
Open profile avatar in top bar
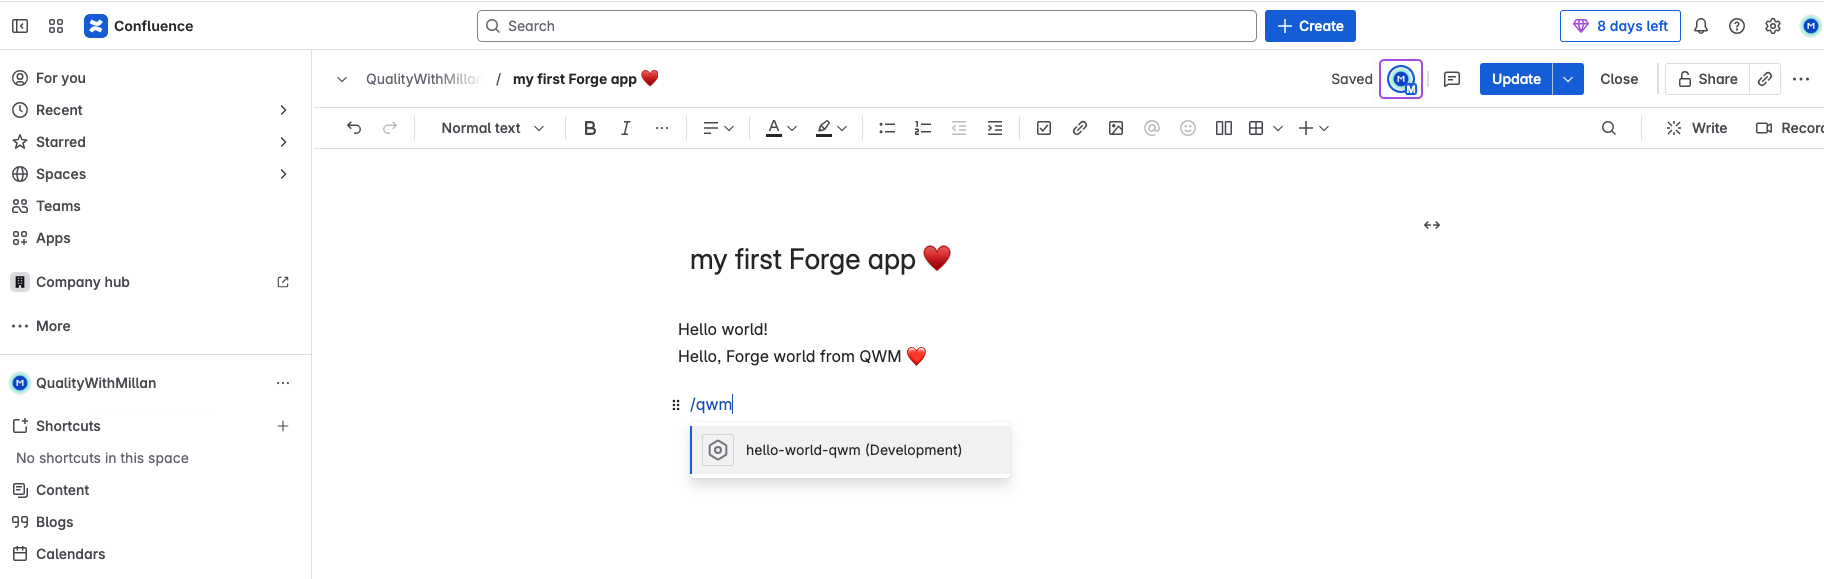[x=1811, y=26]
